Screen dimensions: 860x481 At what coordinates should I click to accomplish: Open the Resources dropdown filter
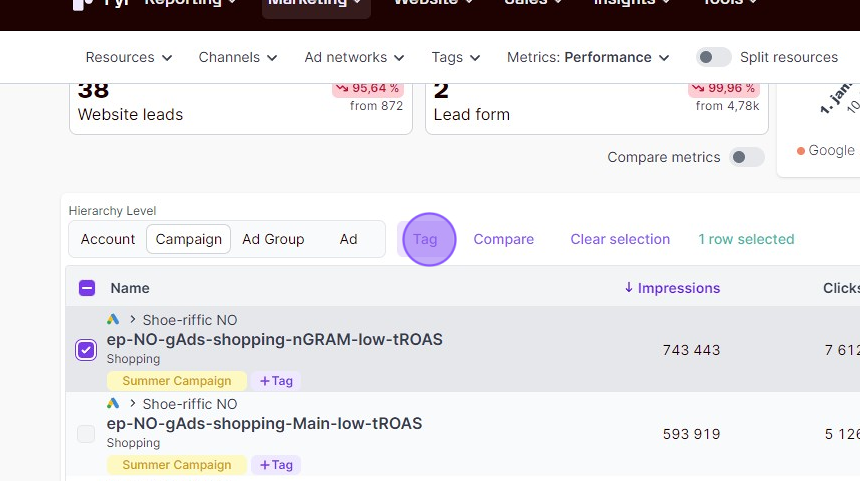pos(129,57)
